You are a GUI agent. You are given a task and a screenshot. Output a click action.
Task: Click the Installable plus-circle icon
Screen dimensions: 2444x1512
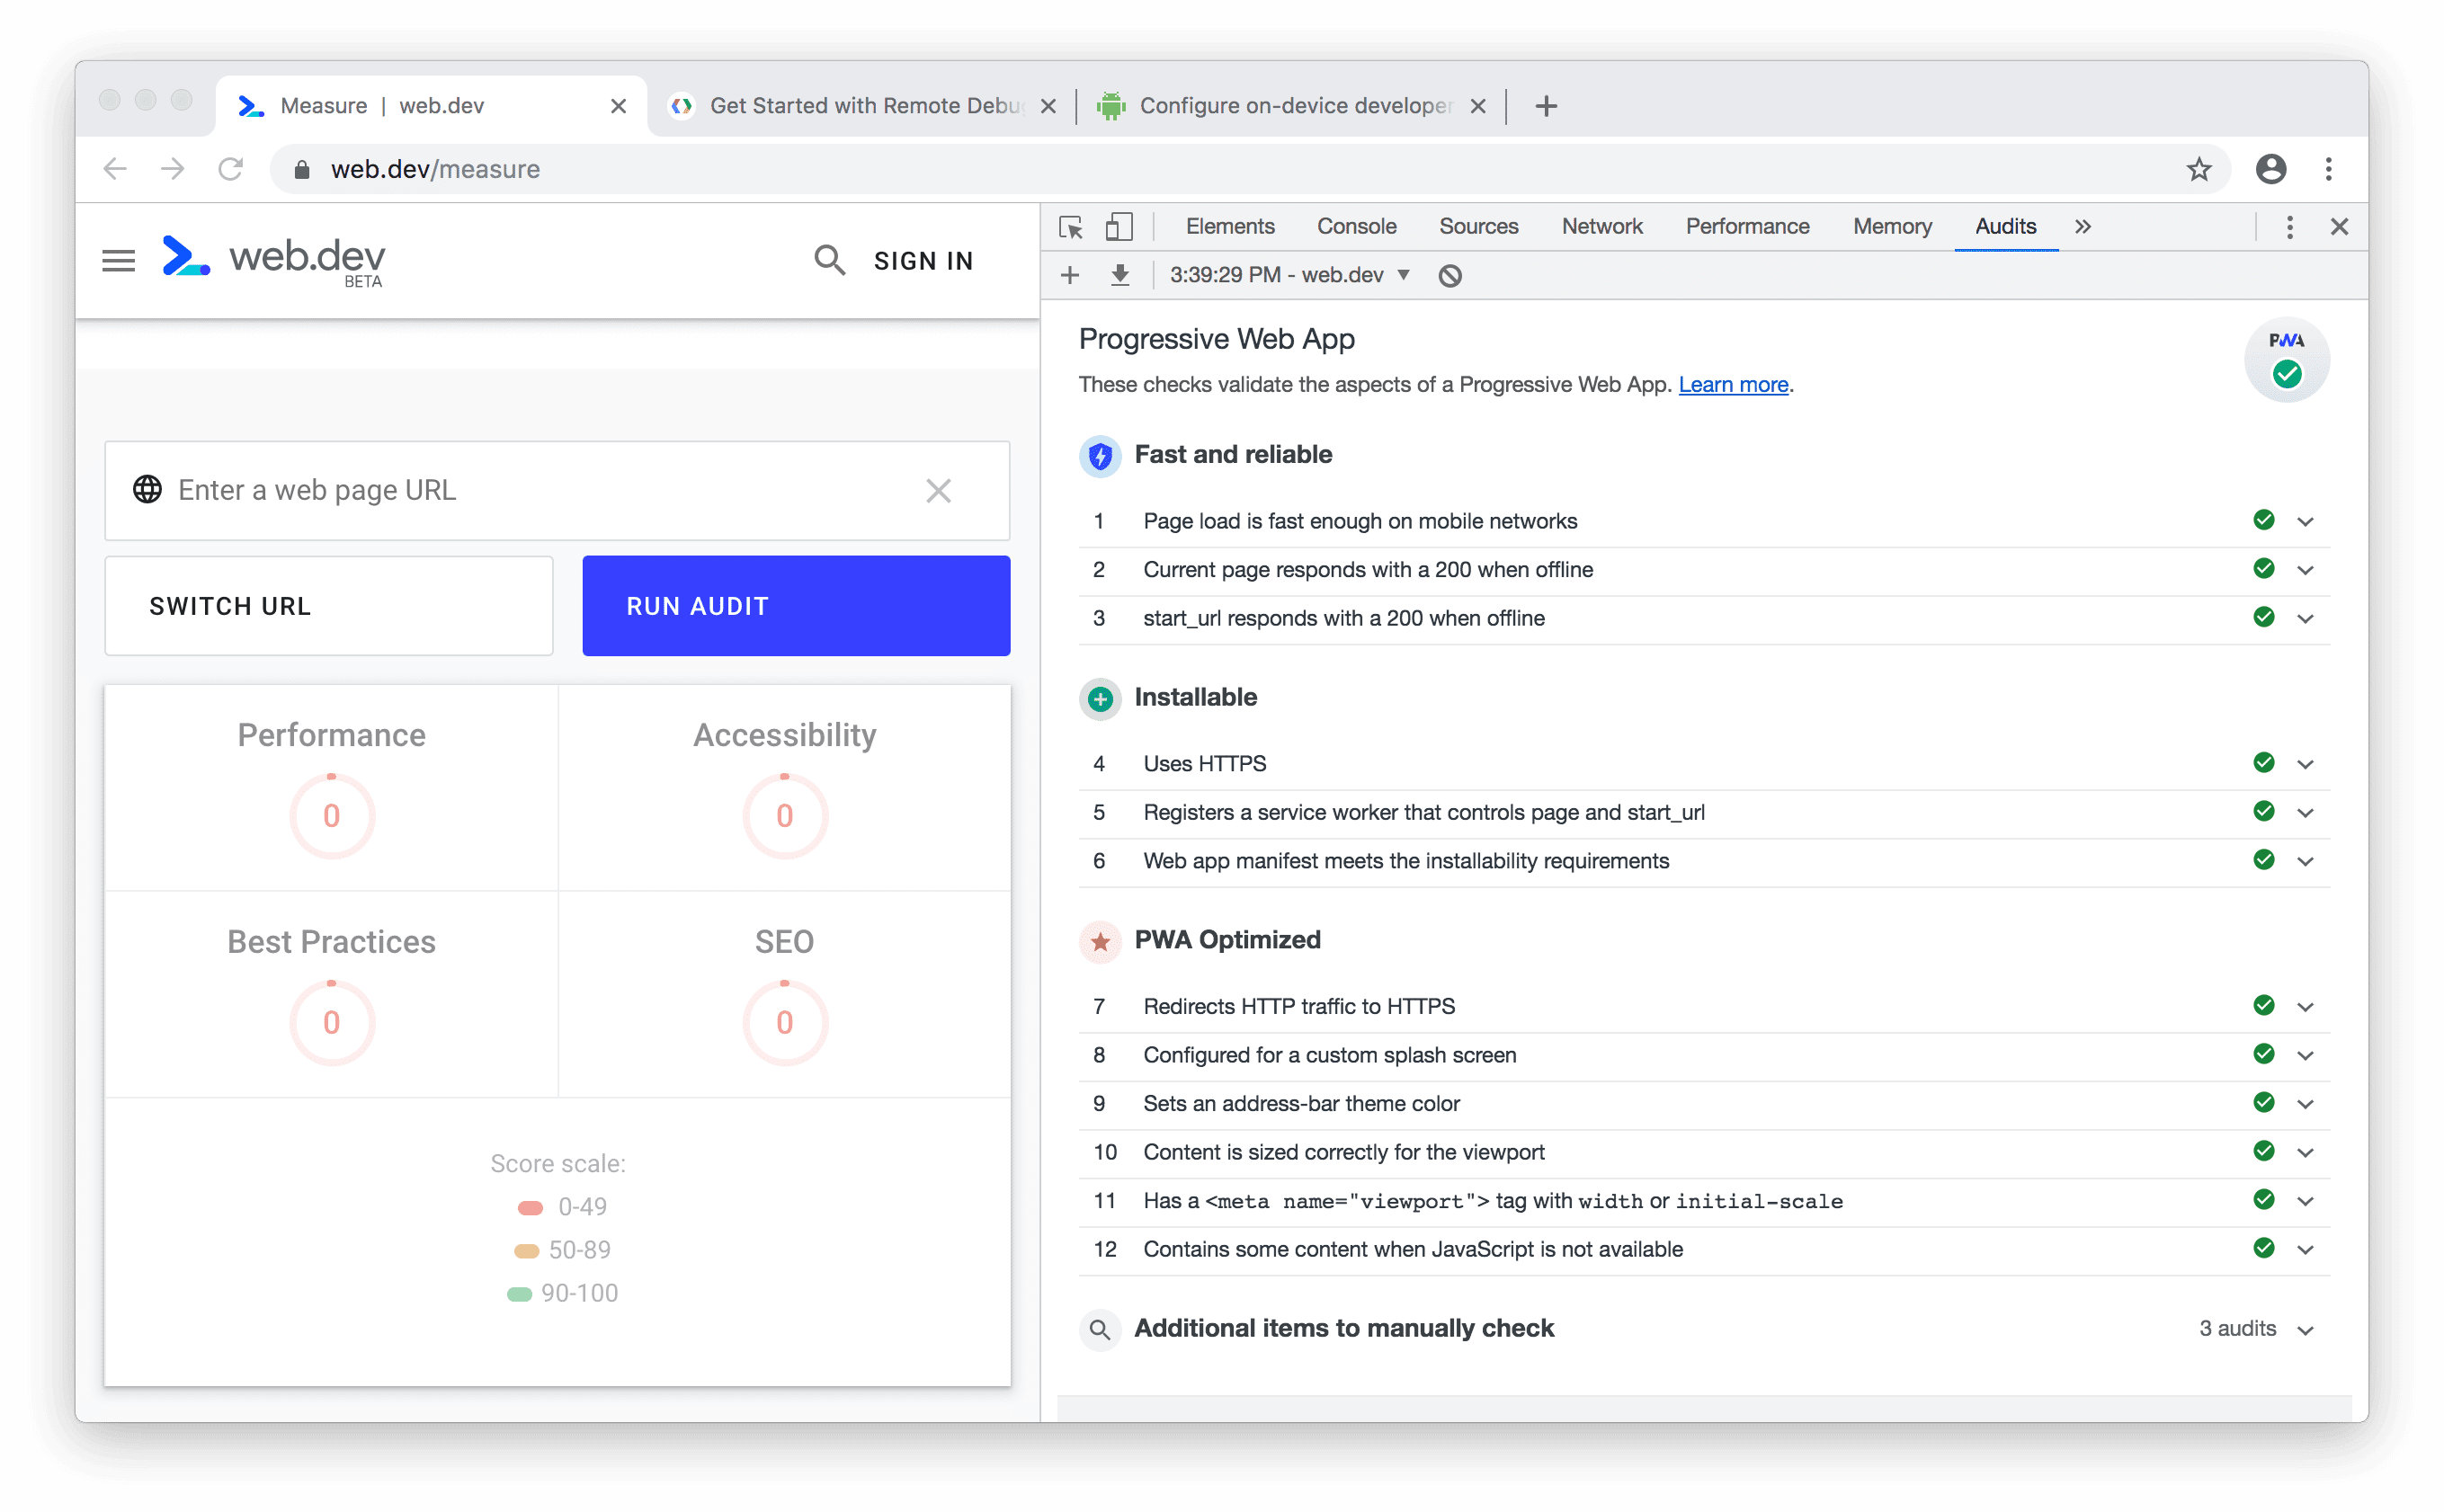pyautogui.click(x=1098, y=695)
